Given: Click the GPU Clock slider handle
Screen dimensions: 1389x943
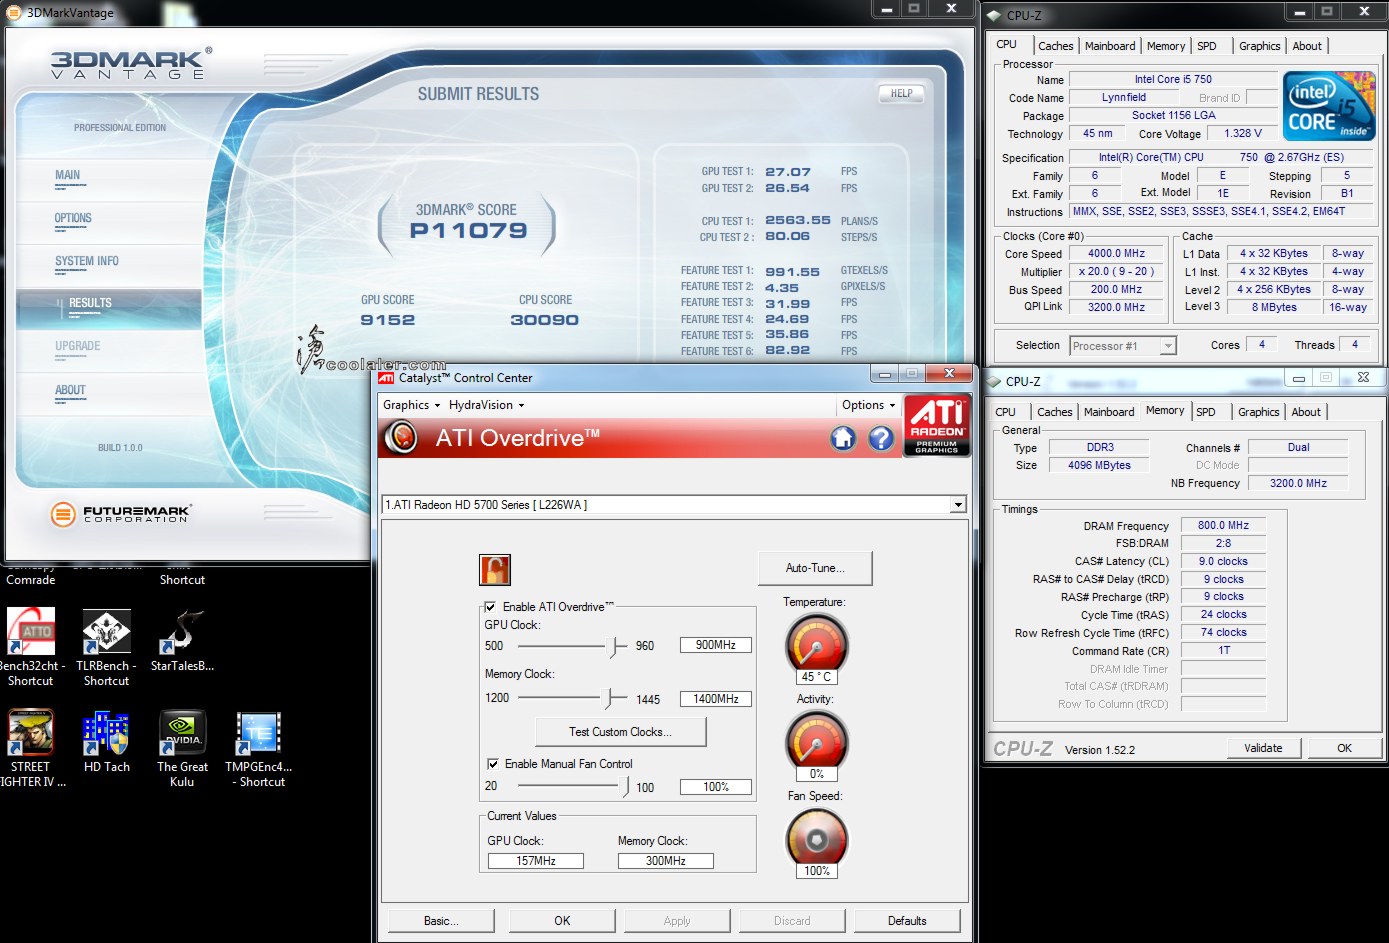Looking at the screenshot, I should pyautogui.click(x=616, y=646).
